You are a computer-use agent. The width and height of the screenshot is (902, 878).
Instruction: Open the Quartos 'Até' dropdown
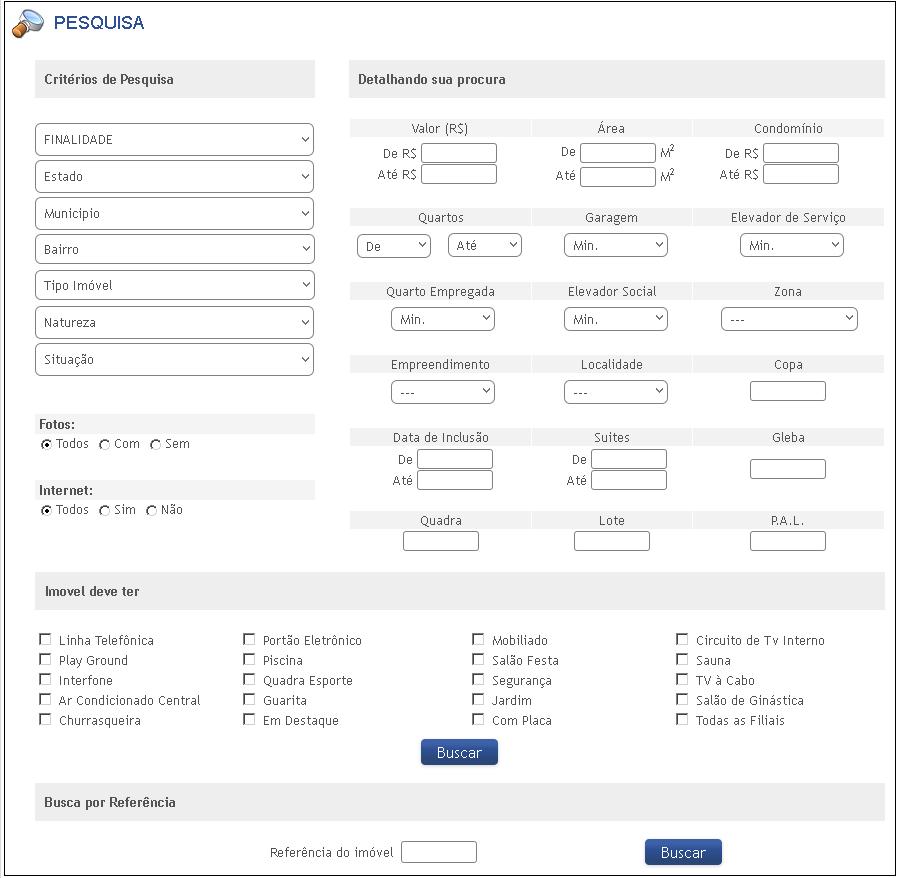pos(485,245)
